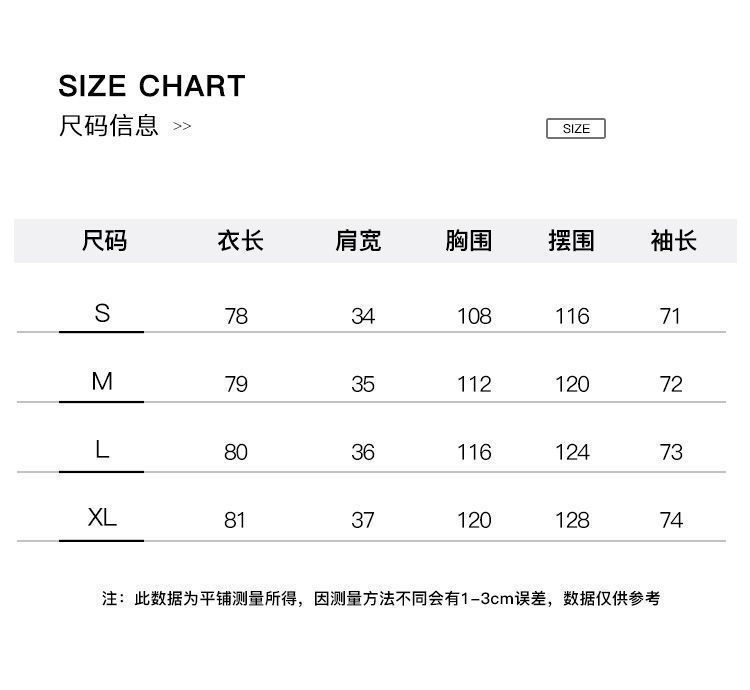Select the 摆围 column header

click(571, 241)
